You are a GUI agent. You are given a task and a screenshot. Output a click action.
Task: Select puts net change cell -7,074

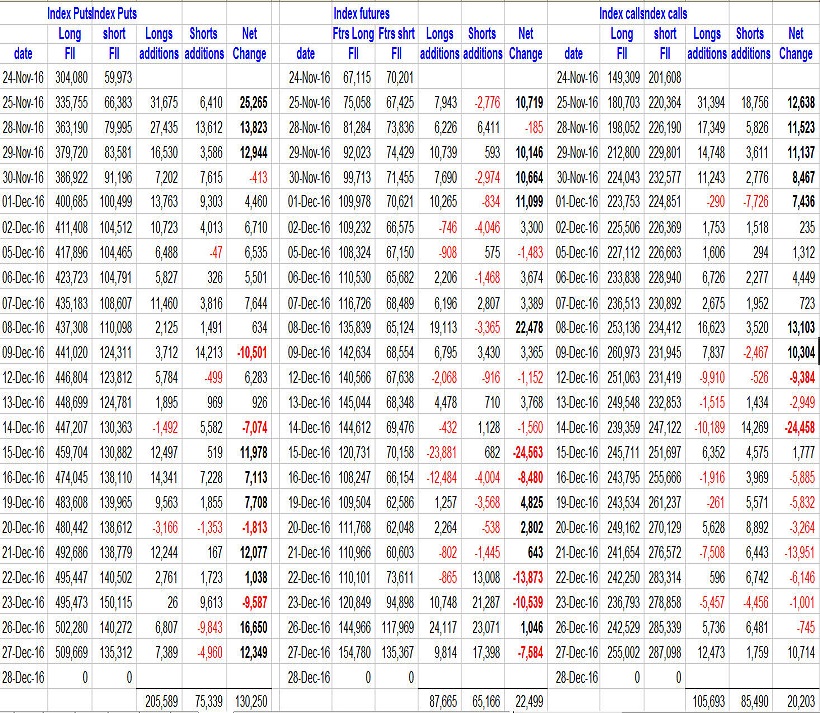point(255,428)
